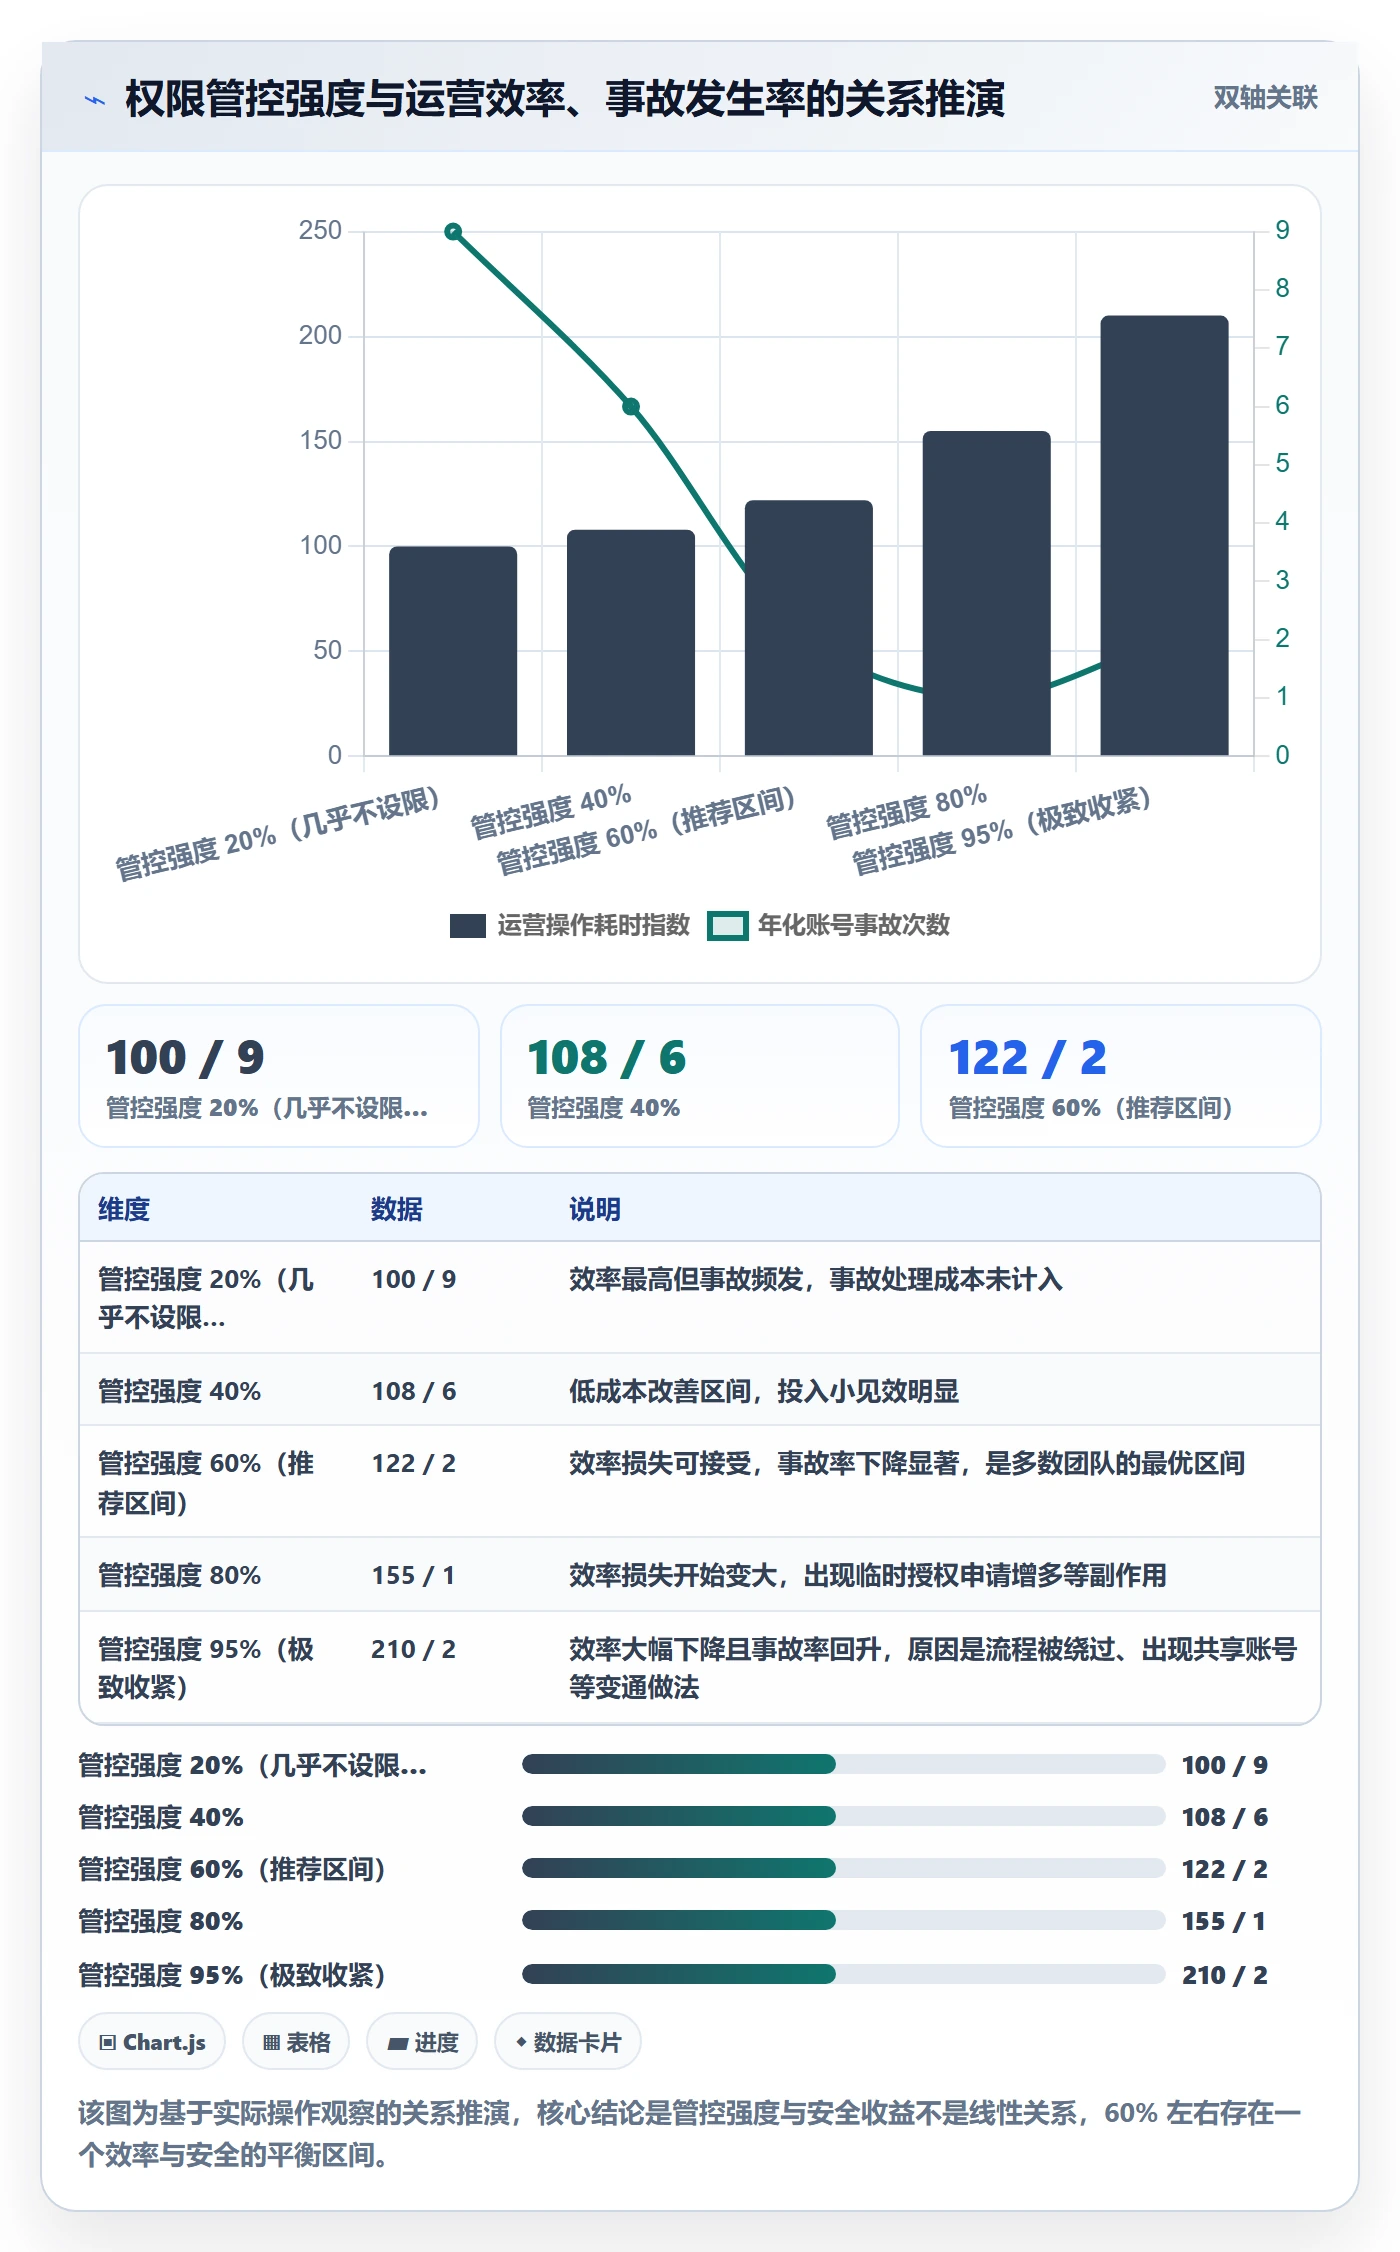
Task: Select the 表格 tag
Action: click(x=296, y=2042)
